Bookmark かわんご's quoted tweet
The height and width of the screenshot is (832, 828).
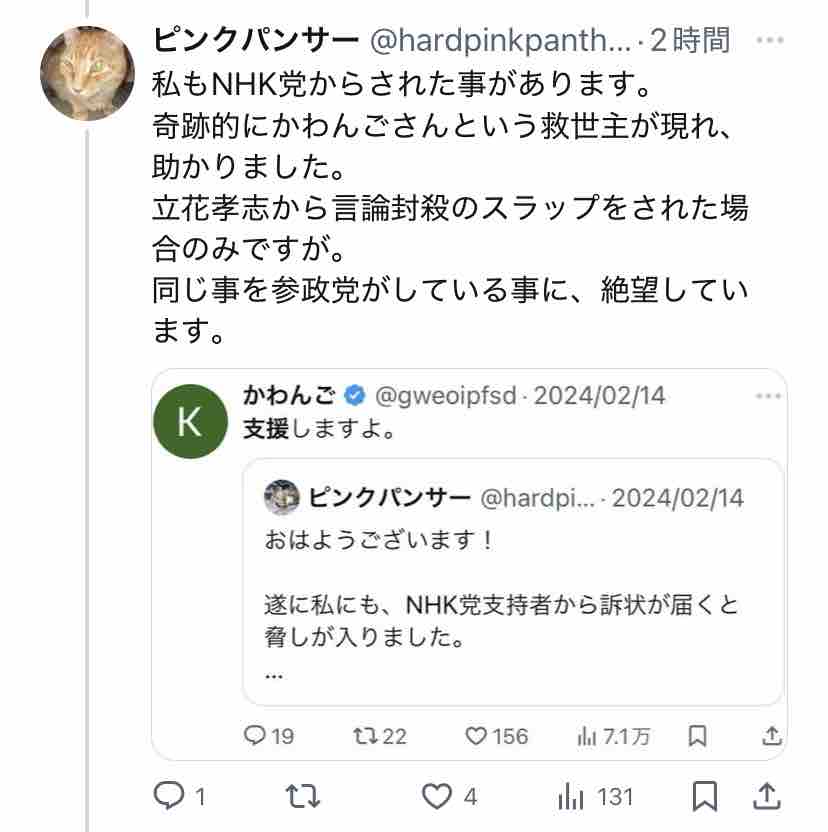[x=699, y=736]
